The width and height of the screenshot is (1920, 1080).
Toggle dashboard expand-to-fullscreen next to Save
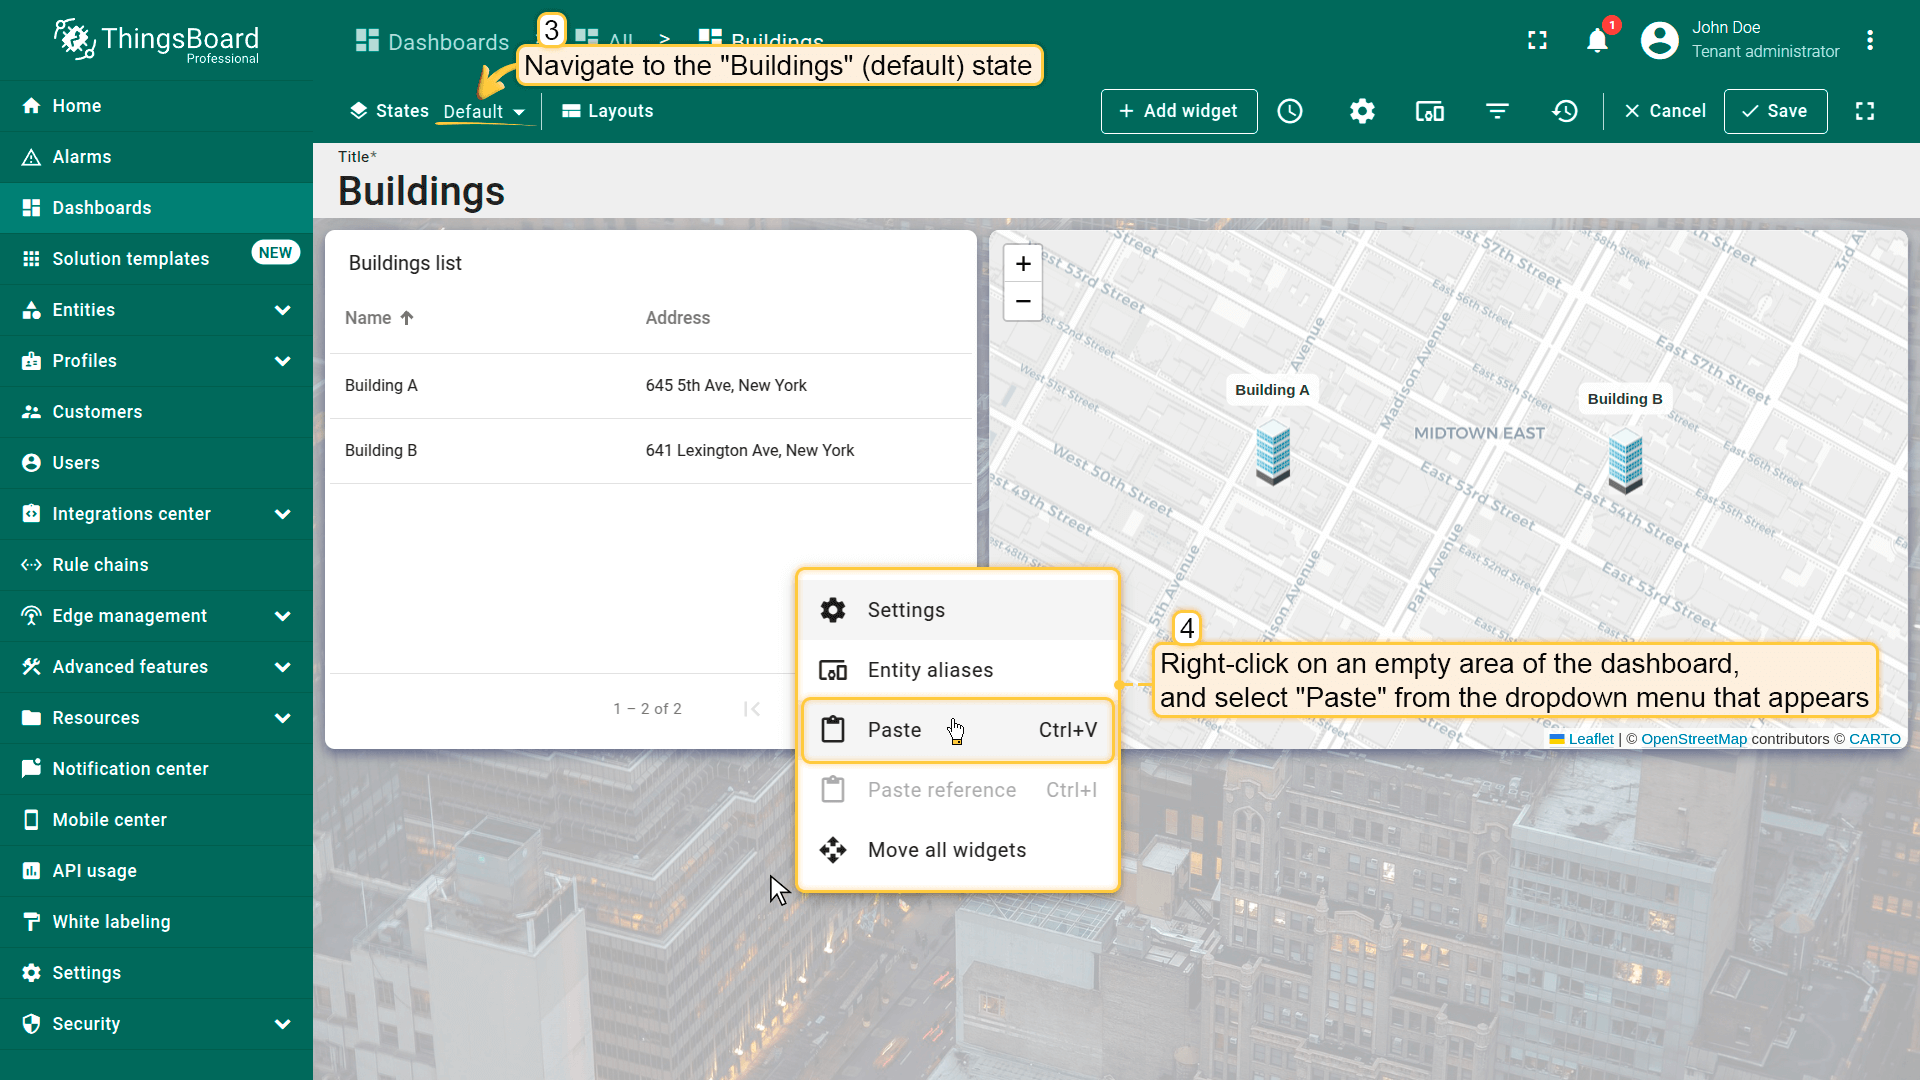[x=1865, y=111]
